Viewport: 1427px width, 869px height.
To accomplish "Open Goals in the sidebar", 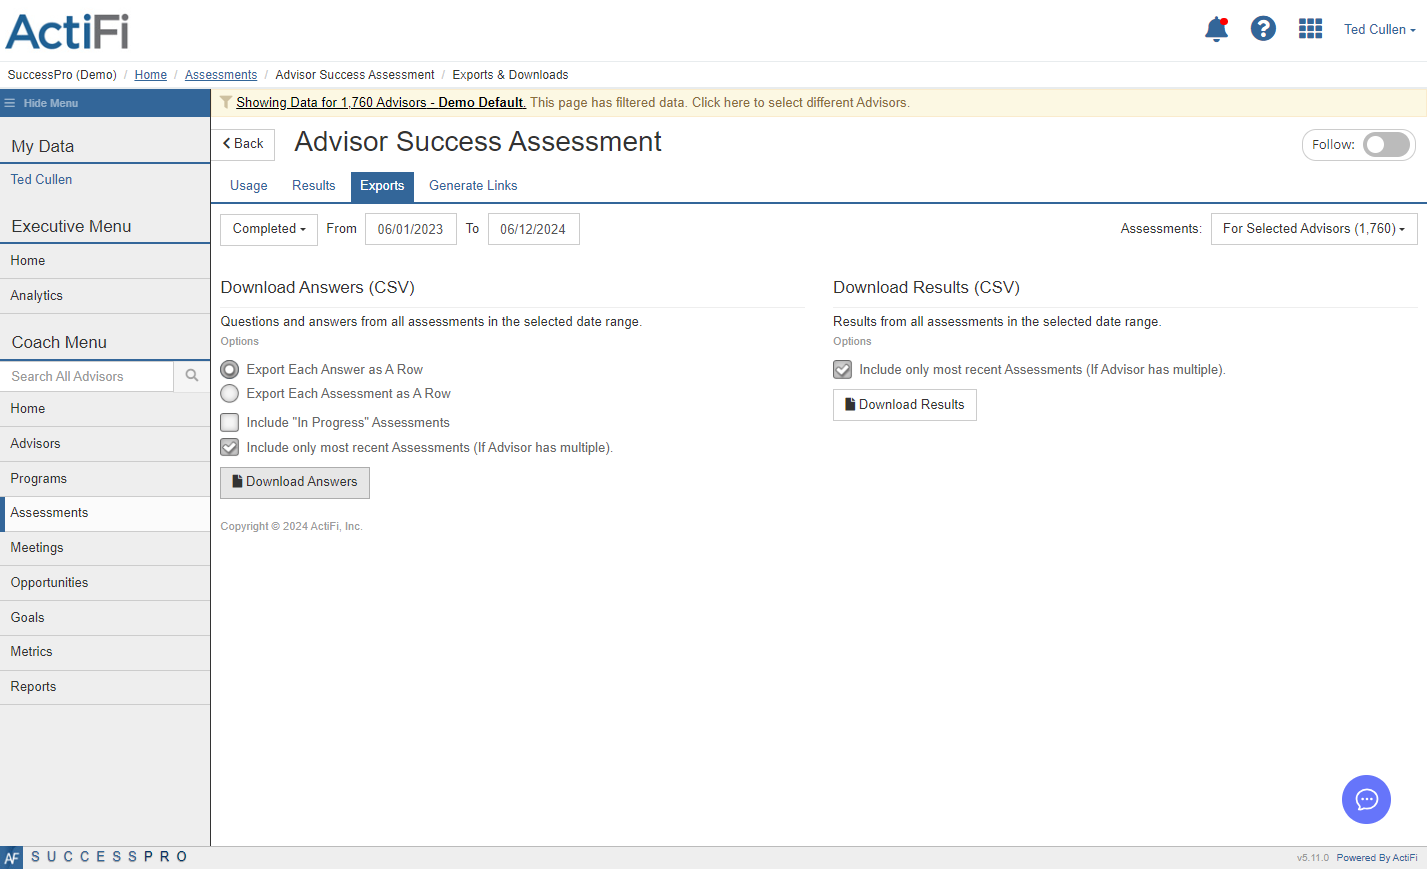I will [105, 618].
